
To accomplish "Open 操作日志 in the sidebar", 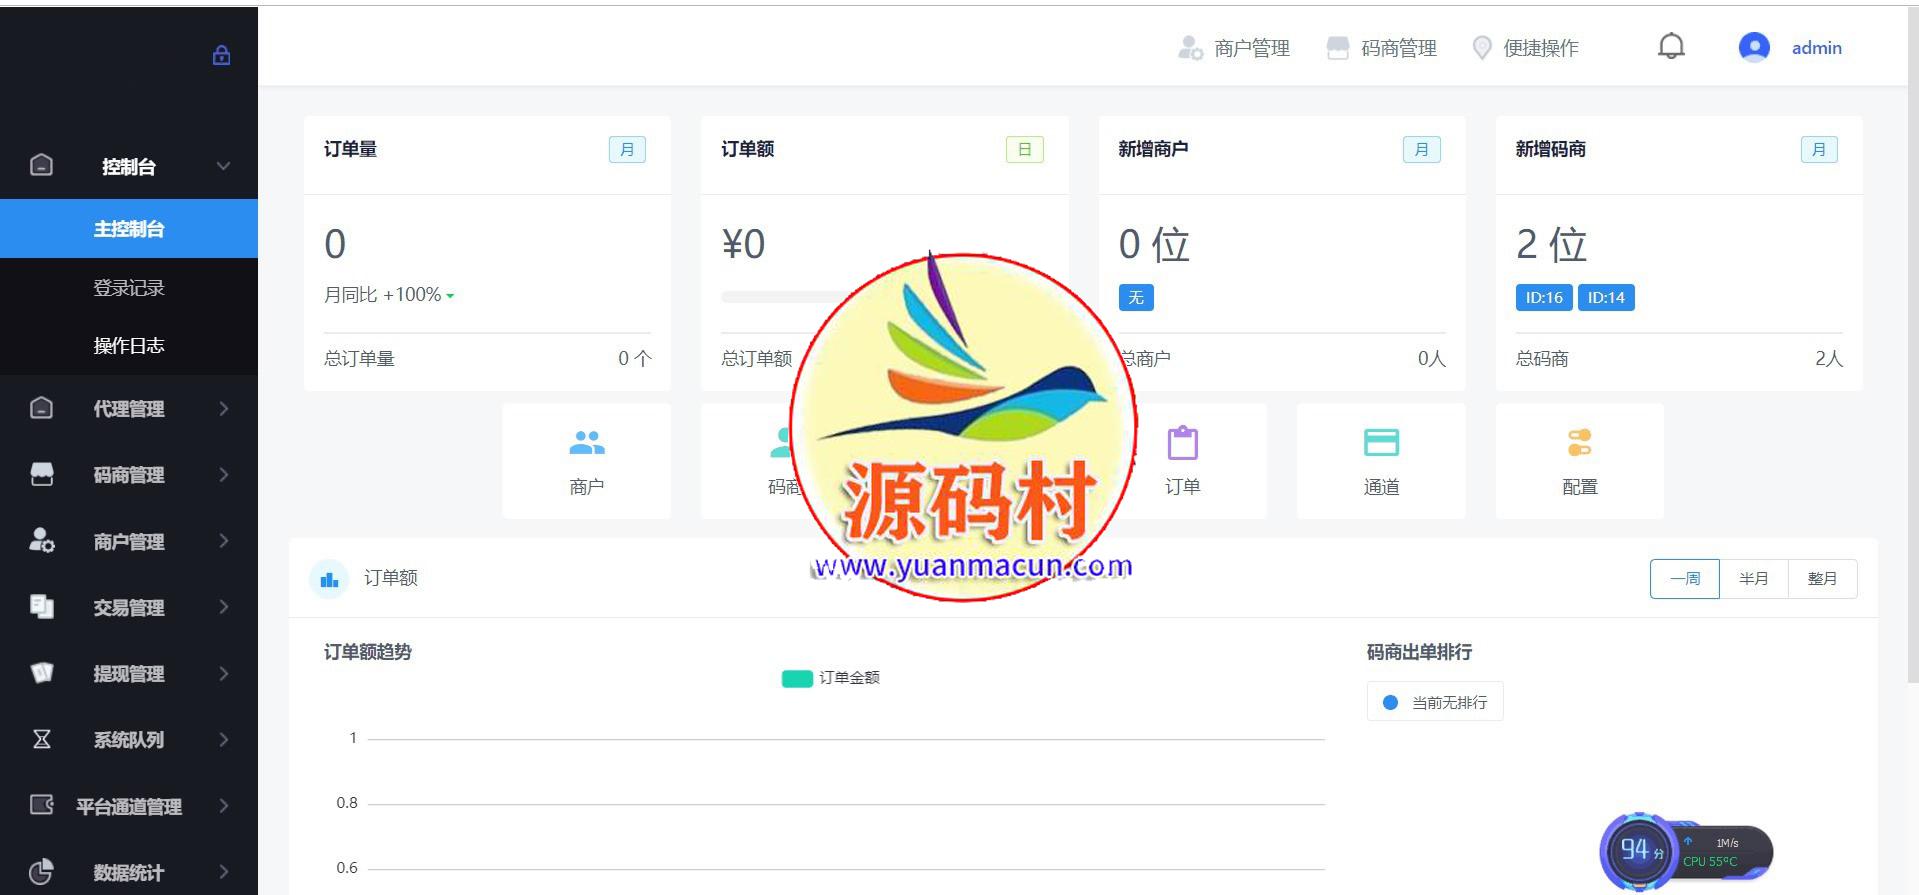I will 128,346.
